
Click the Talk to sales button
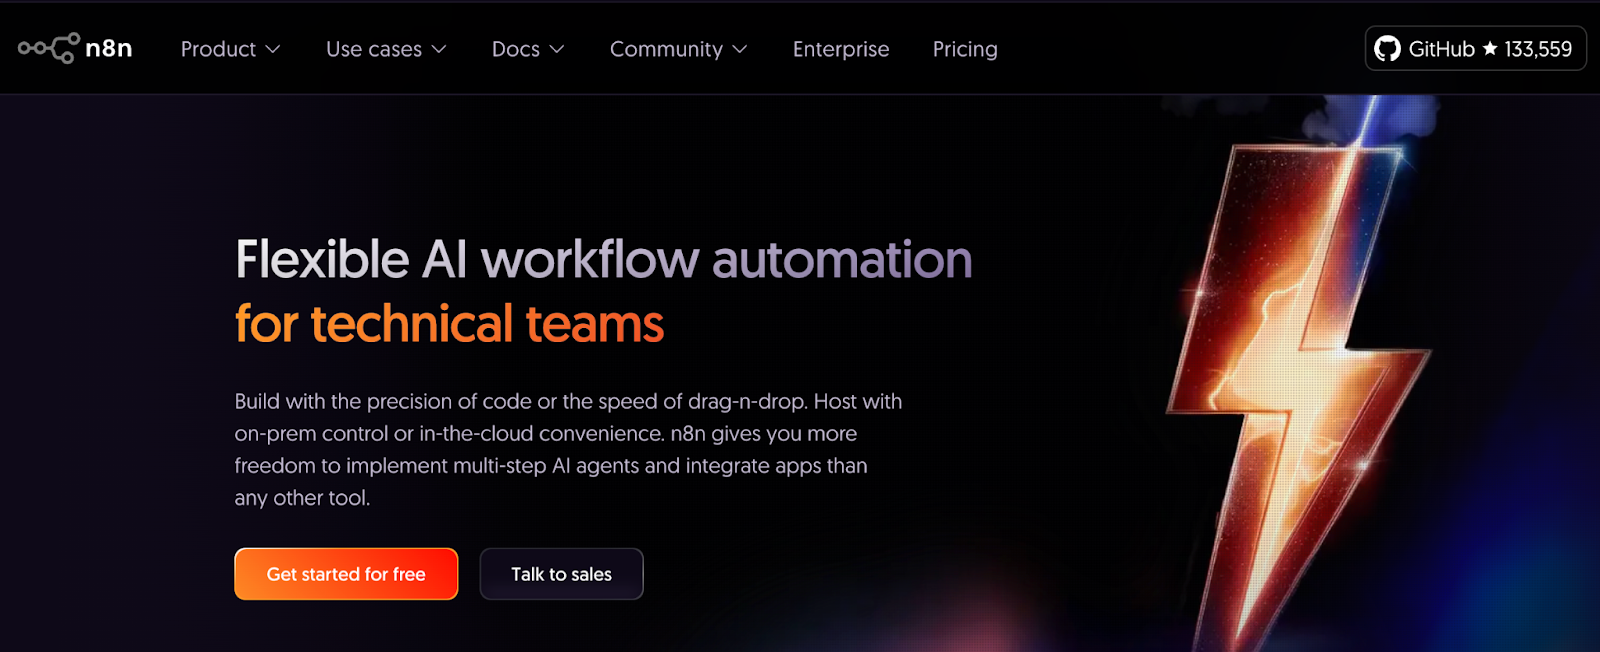[x=561, y=574]
